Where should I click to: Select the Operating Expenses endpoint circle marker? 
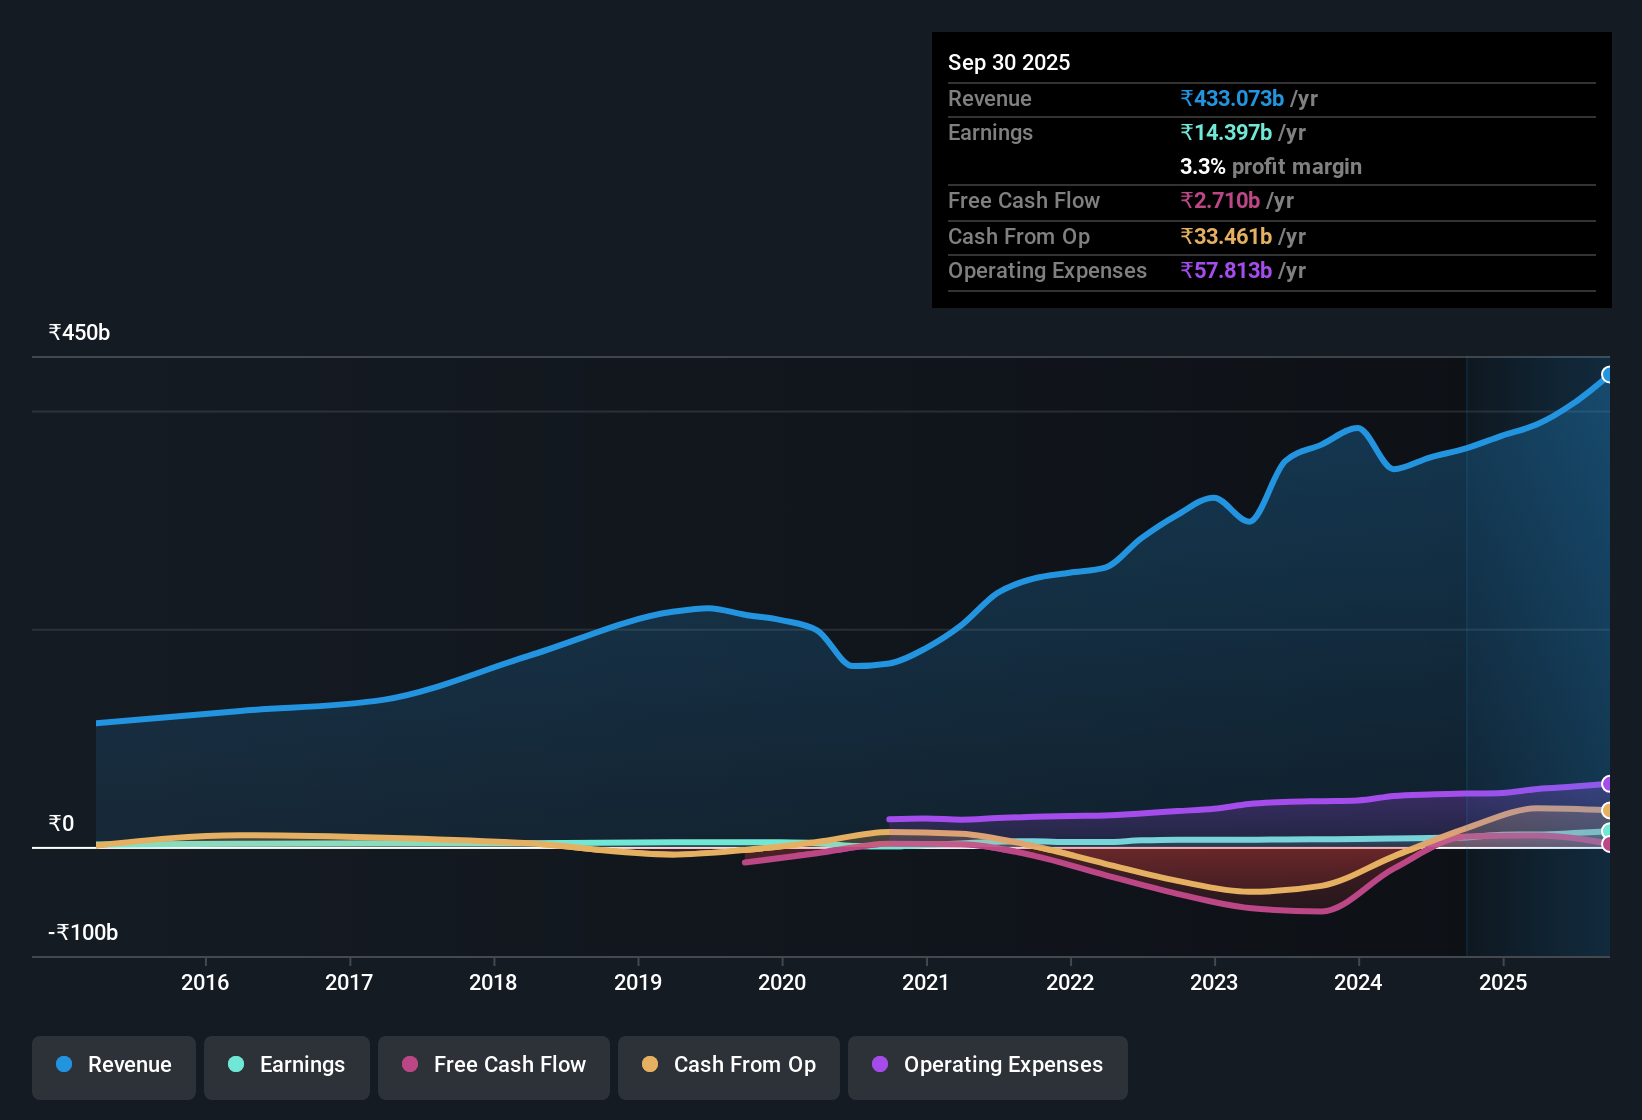click(x=1608, y=784)
